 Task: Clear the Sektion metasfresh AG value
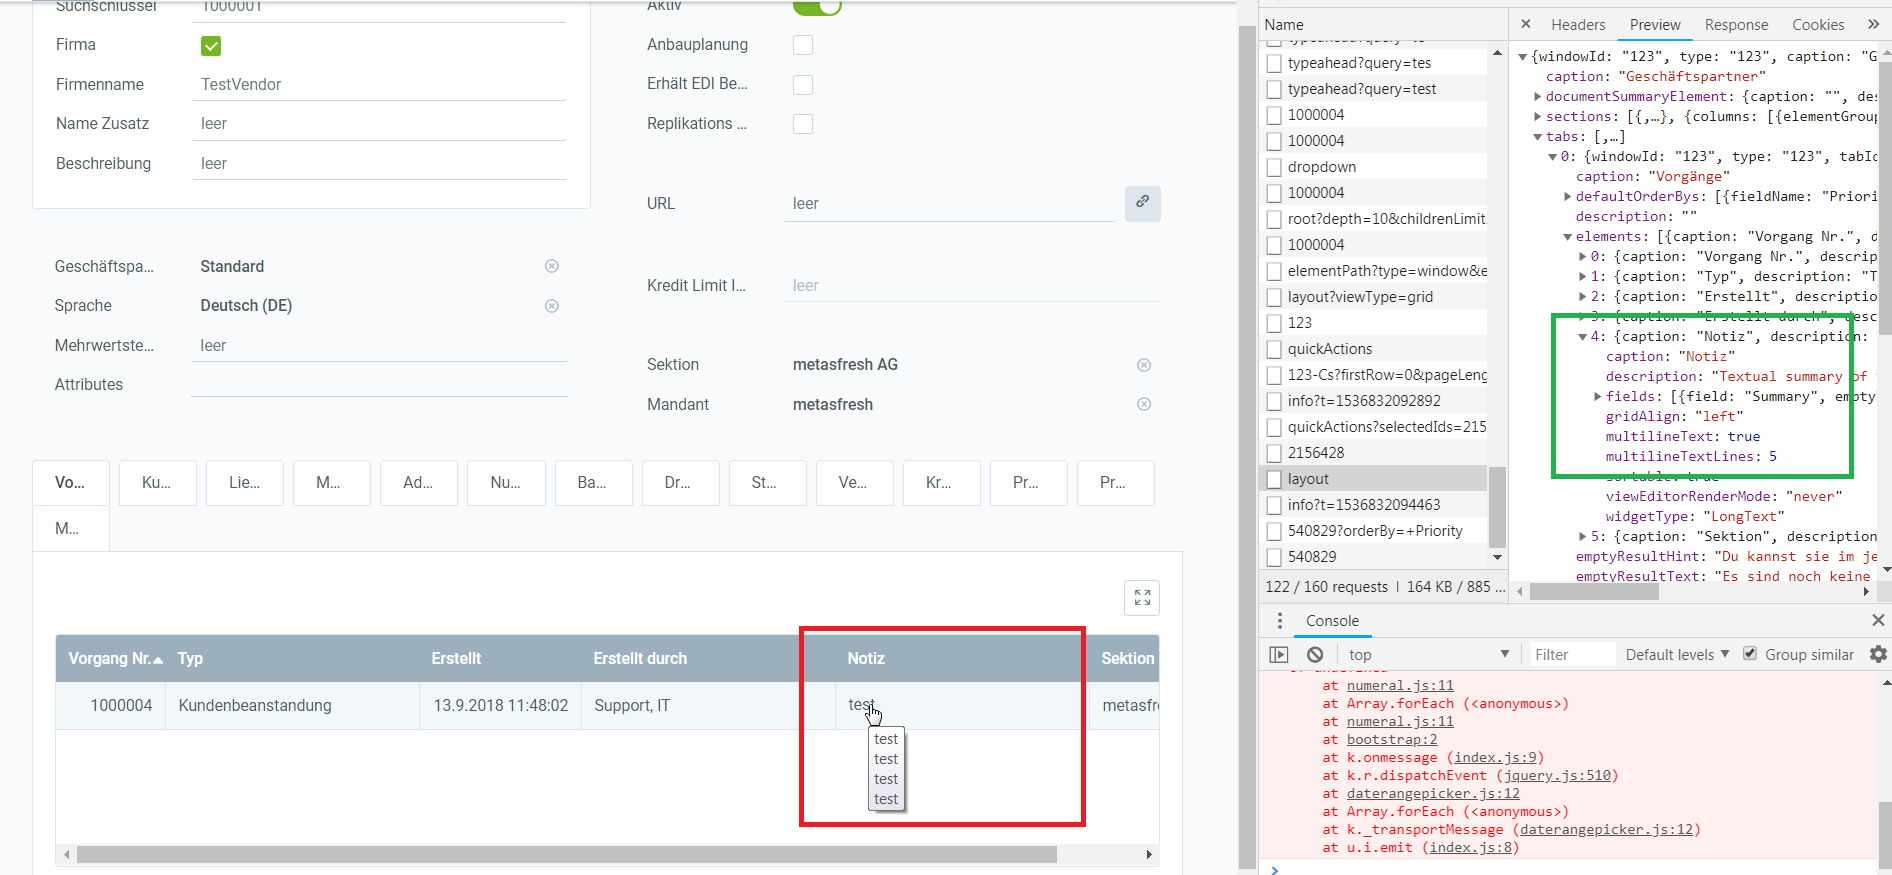(x=1144, y=365)
